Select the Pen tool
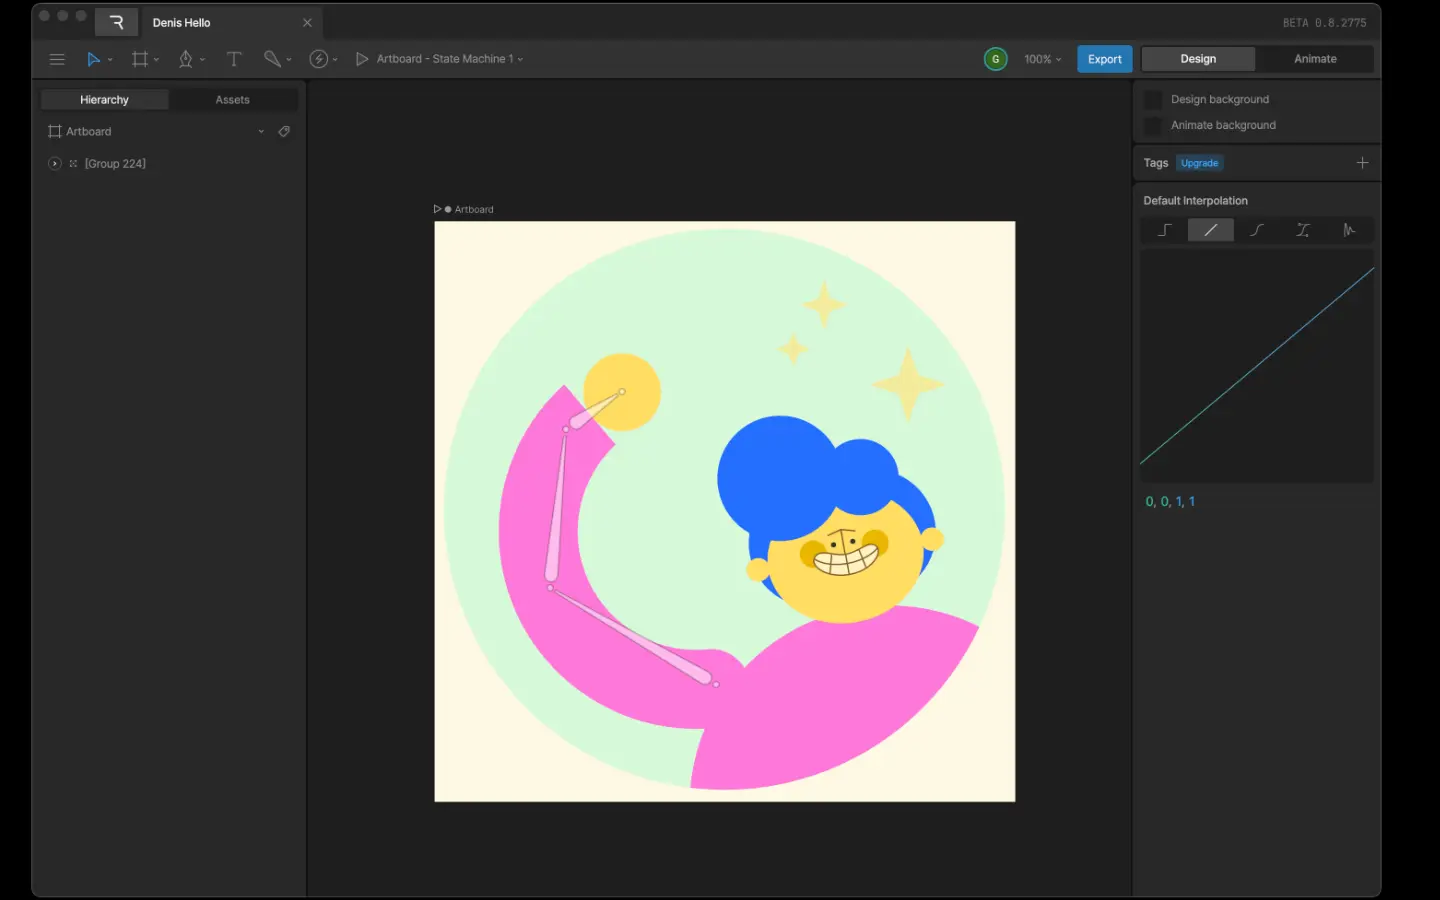 [x=185, y=59]
